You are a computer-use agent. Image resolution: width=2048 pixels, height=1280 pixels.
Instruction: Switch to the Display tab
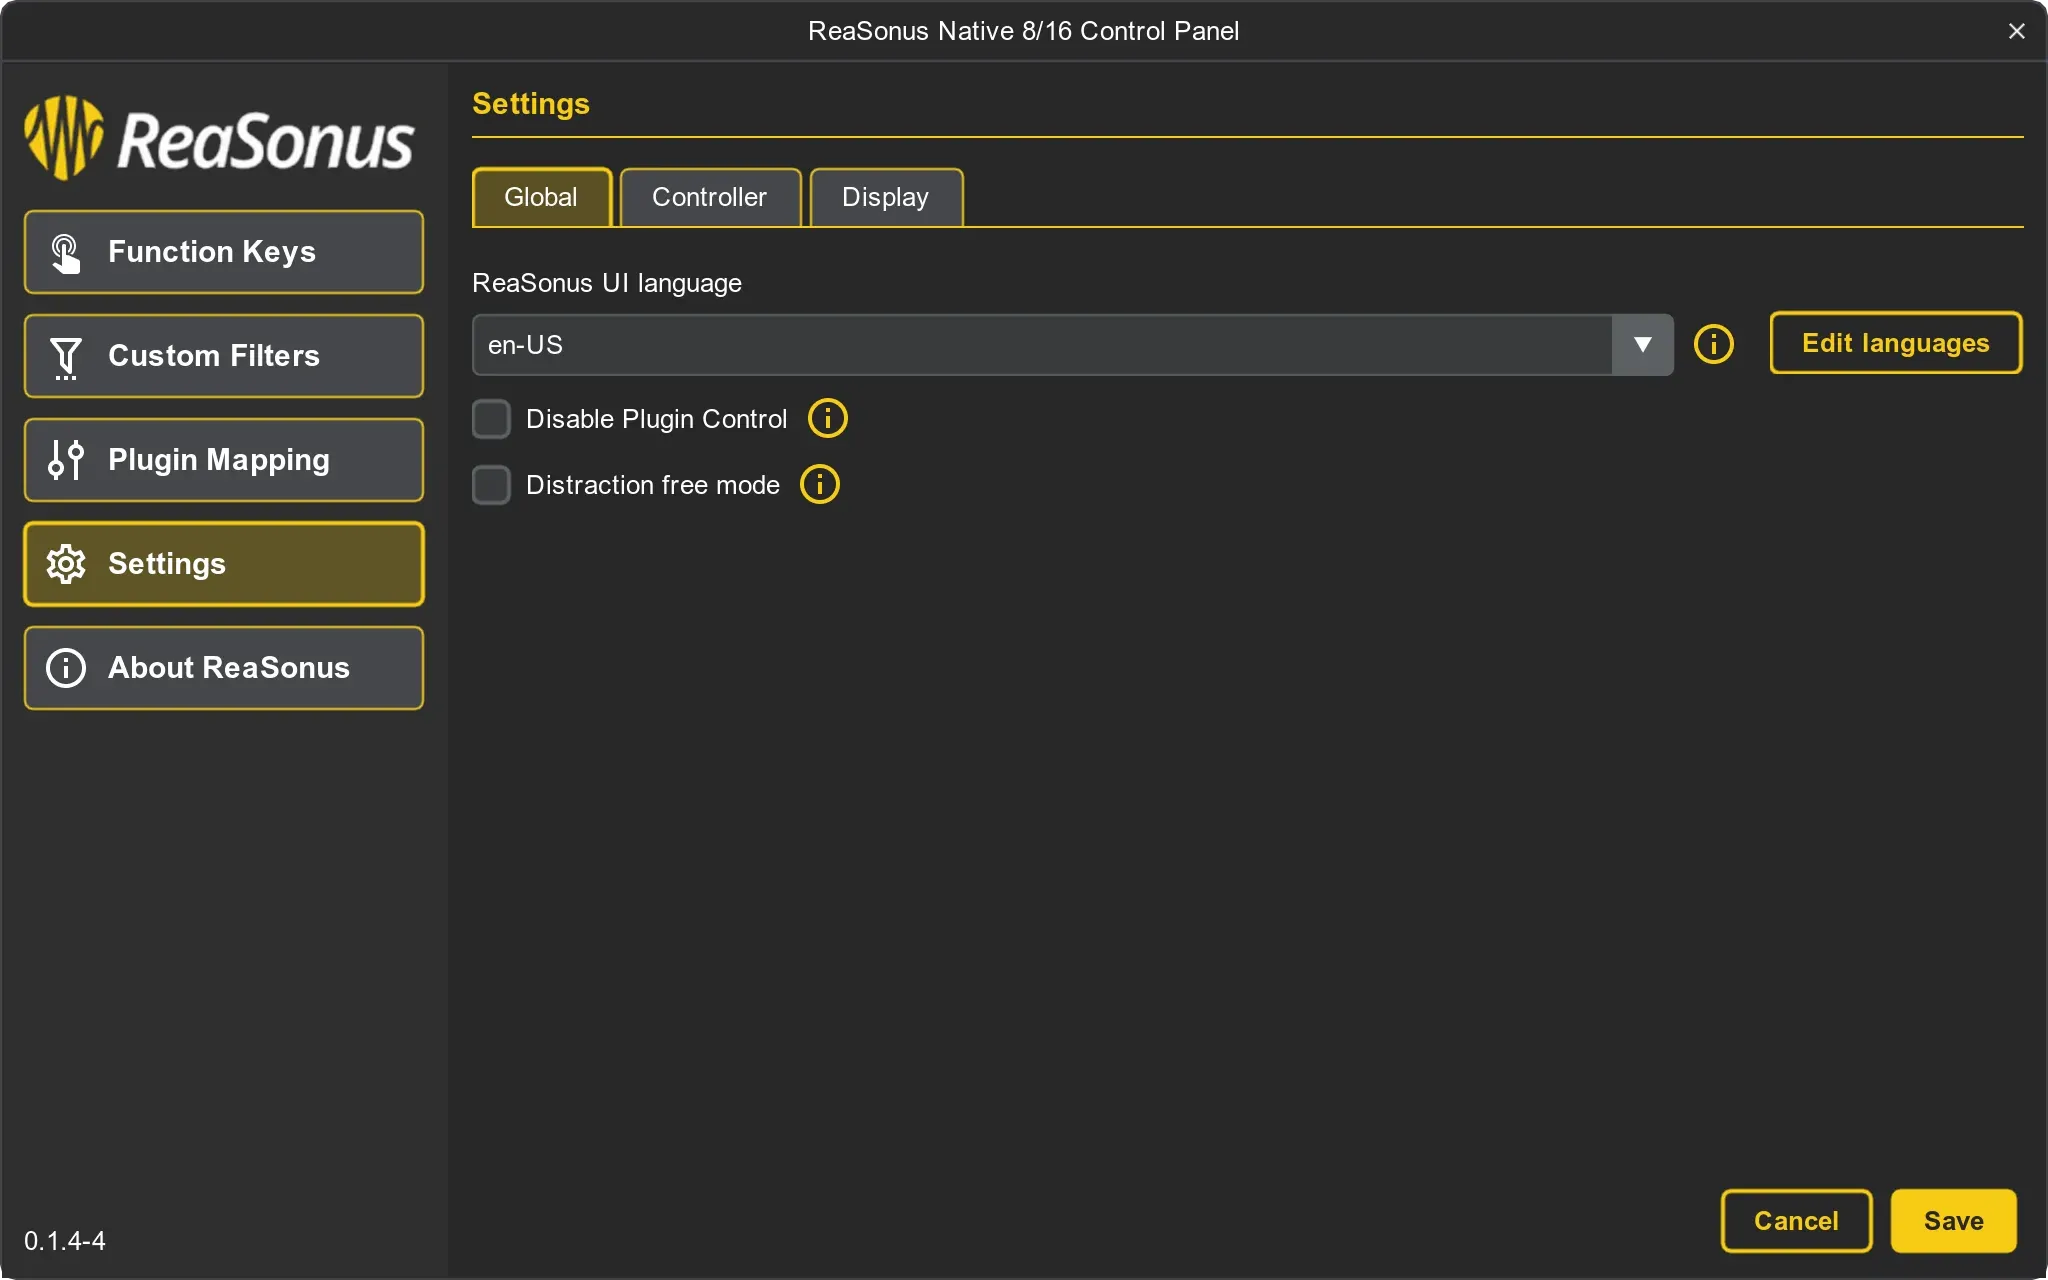click(x=885, y=197)
